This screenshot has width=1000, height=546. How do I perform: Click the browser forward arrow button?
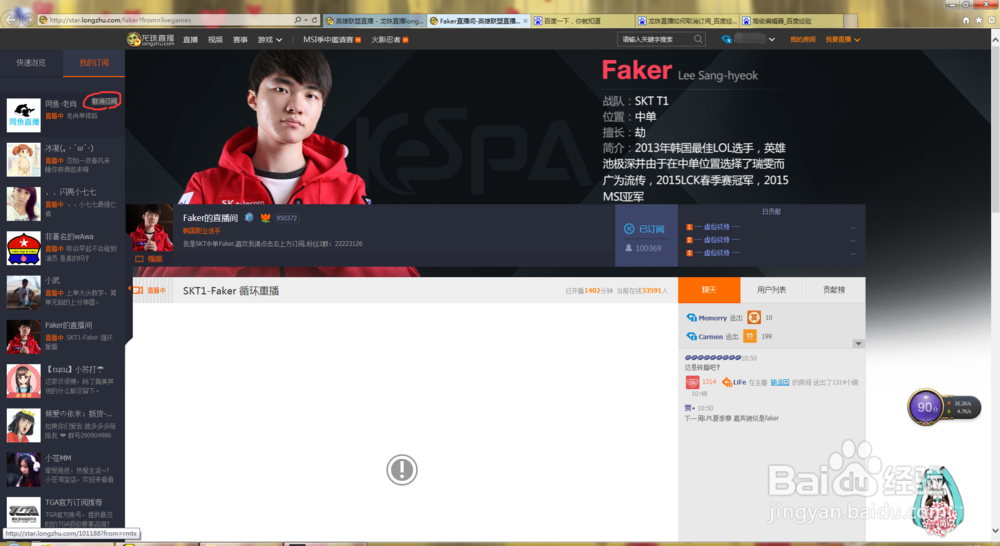coord(28,20)
